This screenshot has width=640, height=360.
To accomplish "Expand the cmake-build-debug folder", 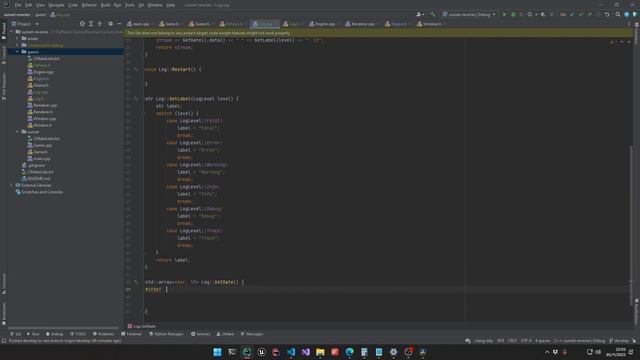I will [17, 45].
